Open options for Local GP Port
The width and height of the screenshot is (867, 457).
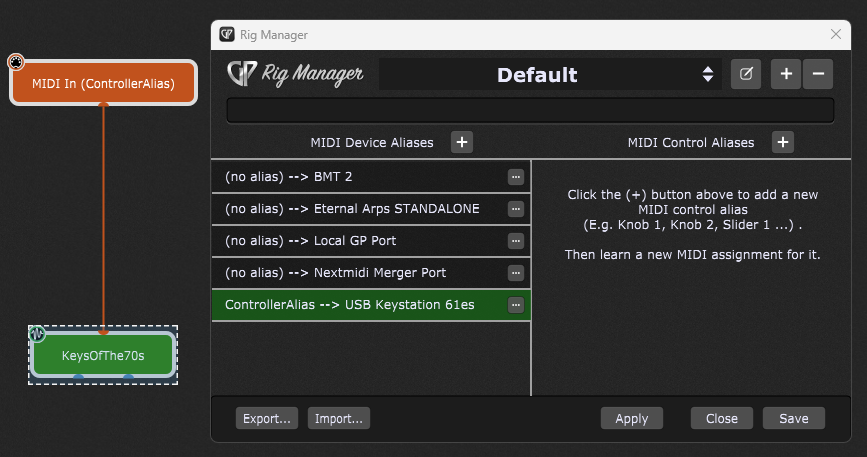[x=516, y=241]
